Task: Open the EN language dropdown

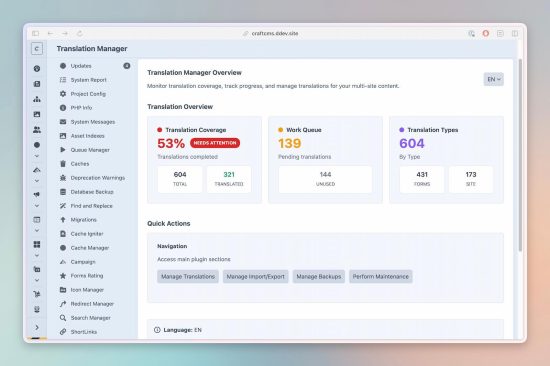Action: coord(494,79)
